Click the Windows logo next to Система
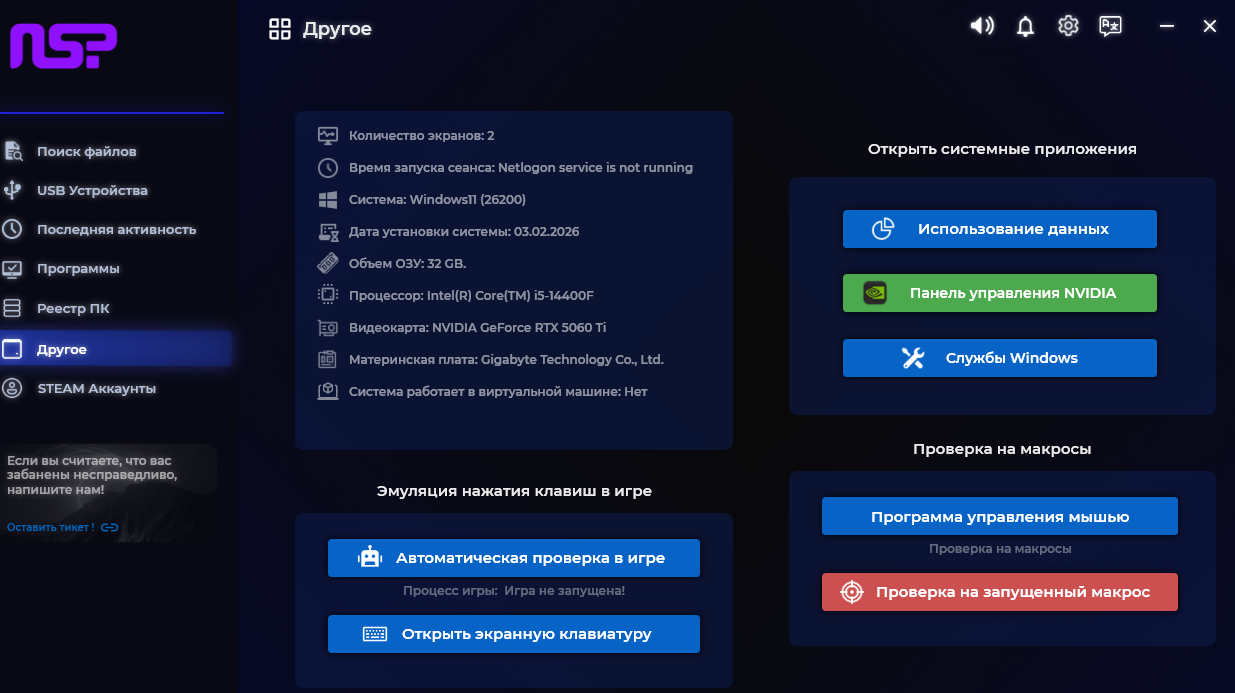Screen dimensions: 1235x693 coord(327,200)
